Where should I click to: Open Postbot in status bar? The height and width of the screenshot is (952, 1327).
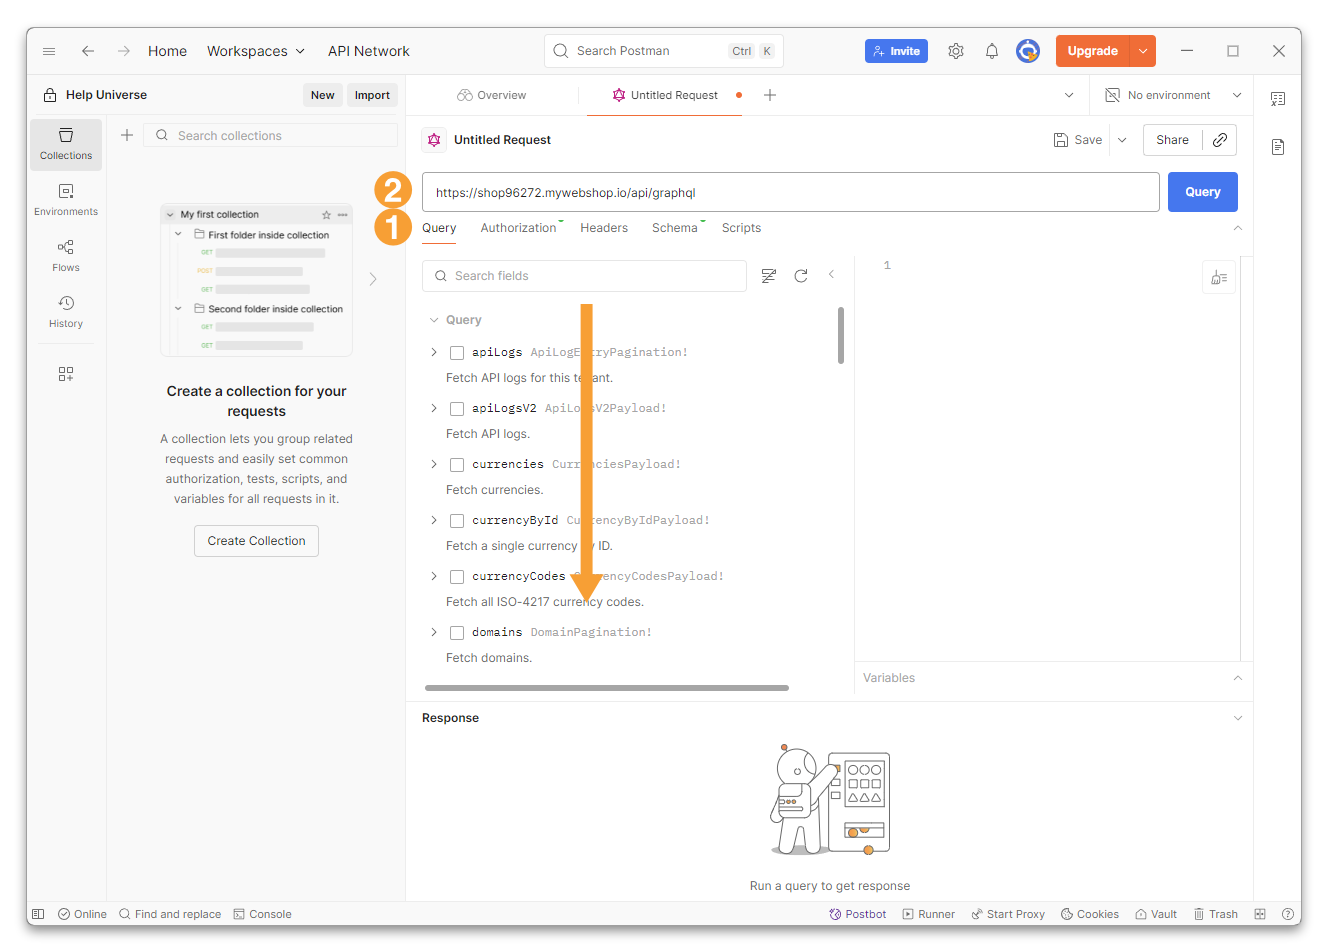click(x=858, y=914)
